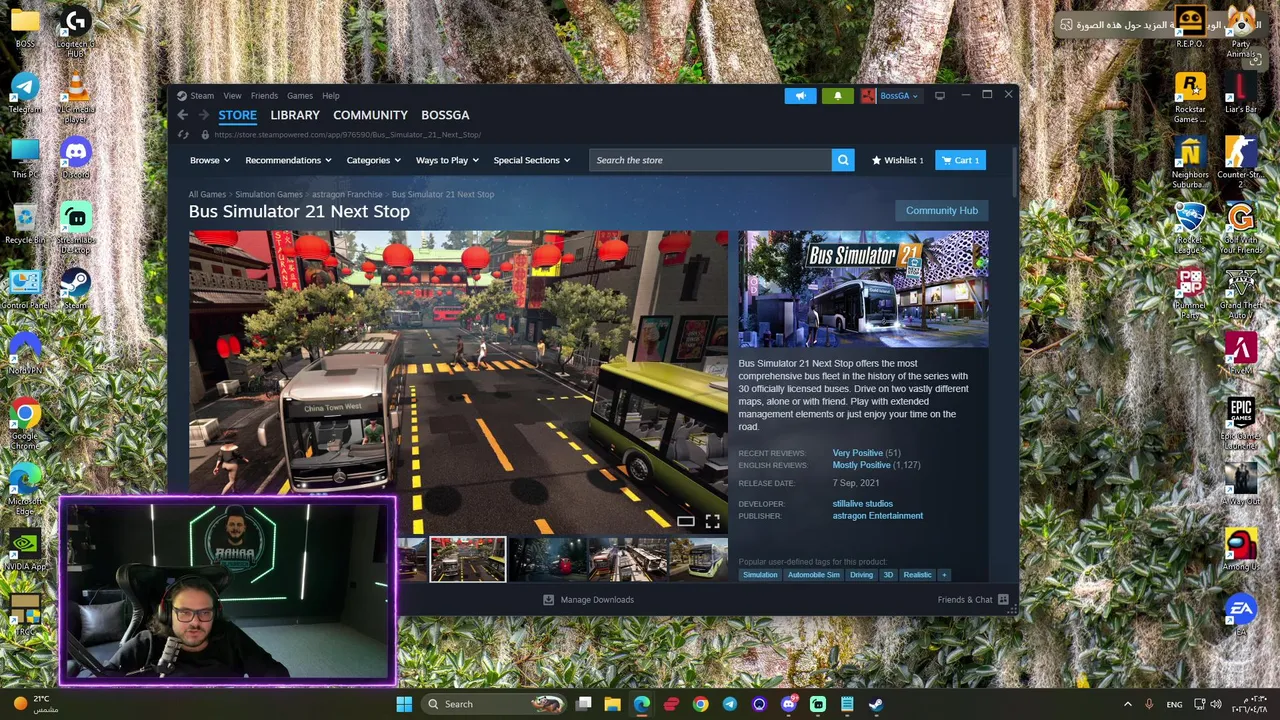This screenshot has height=720, width=1280.
Task: Open Among Us desktop shortcut
Action: click(x=1241, y=550)
